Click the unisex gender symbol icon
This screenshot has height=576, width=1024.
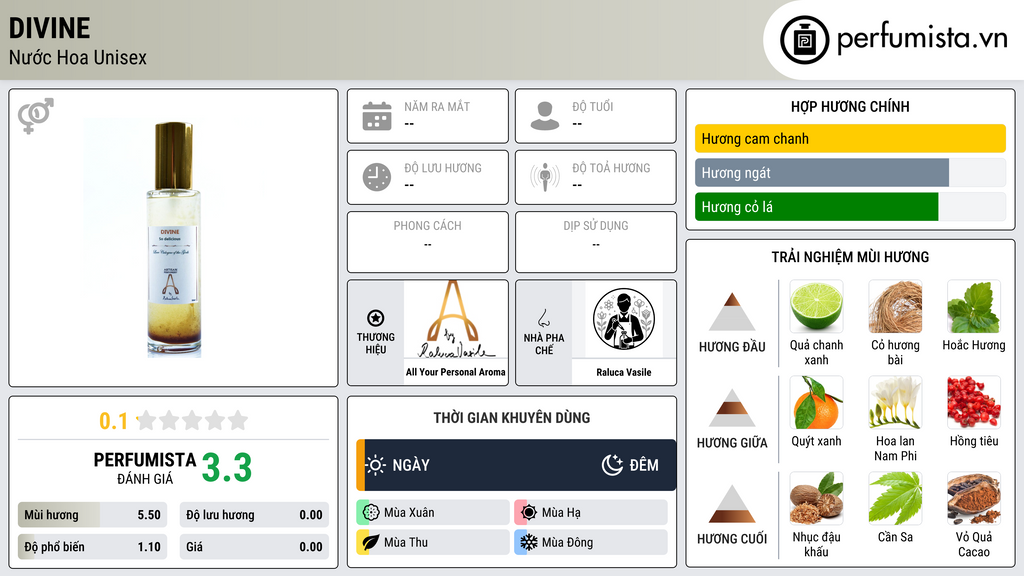tap(36, 116)
